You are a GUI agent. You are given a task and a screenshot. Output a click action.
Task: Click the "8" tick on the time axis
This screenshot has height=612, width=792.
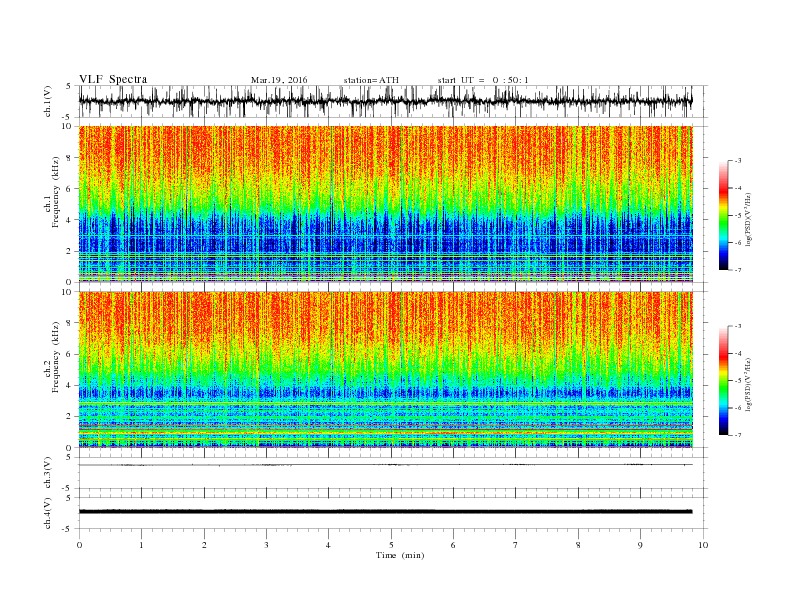point(578,545)
